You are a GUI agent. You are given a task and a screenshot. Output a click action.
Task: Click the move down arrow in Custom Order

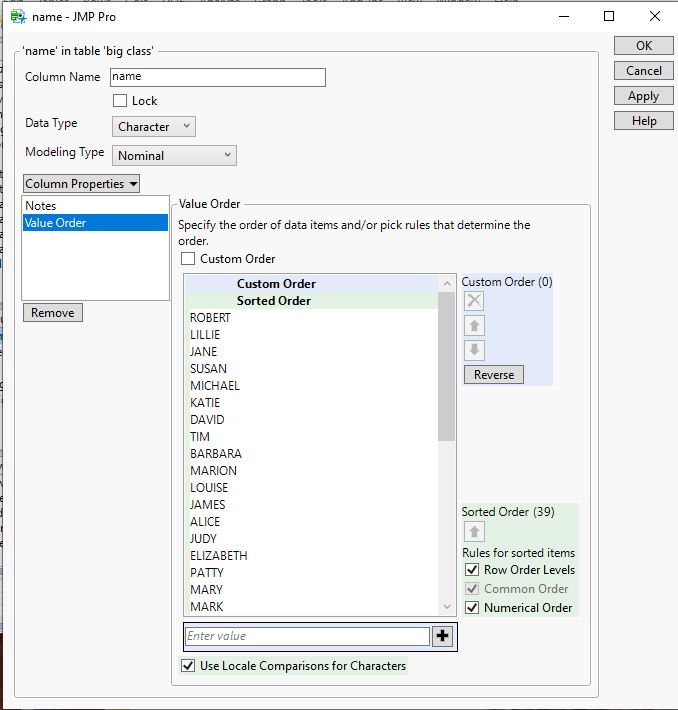tap(474, 350)
